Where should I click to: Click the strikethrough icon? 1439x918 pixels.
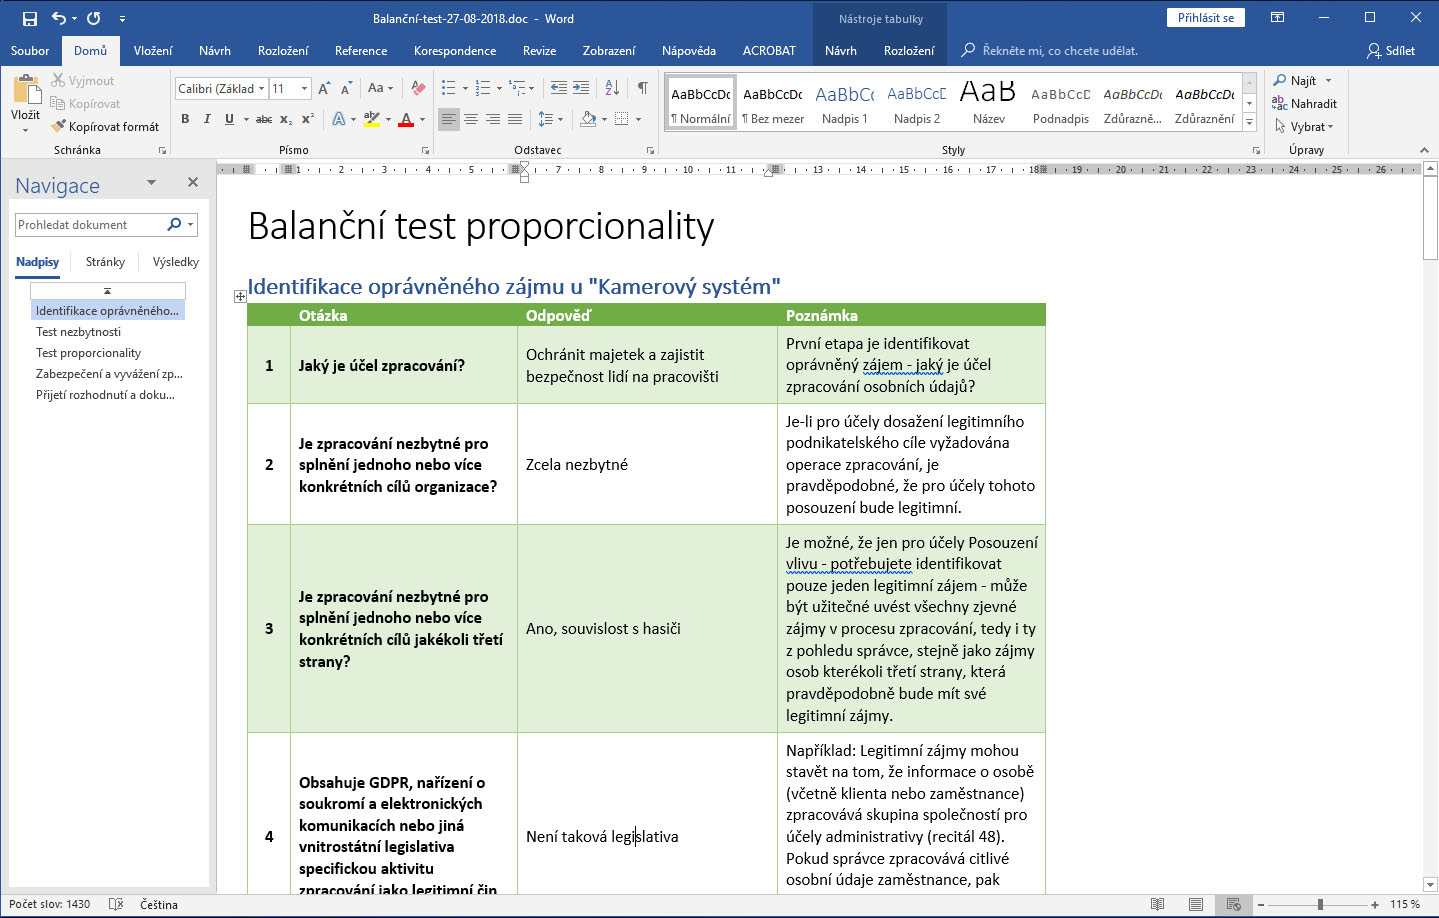[263, 119]
